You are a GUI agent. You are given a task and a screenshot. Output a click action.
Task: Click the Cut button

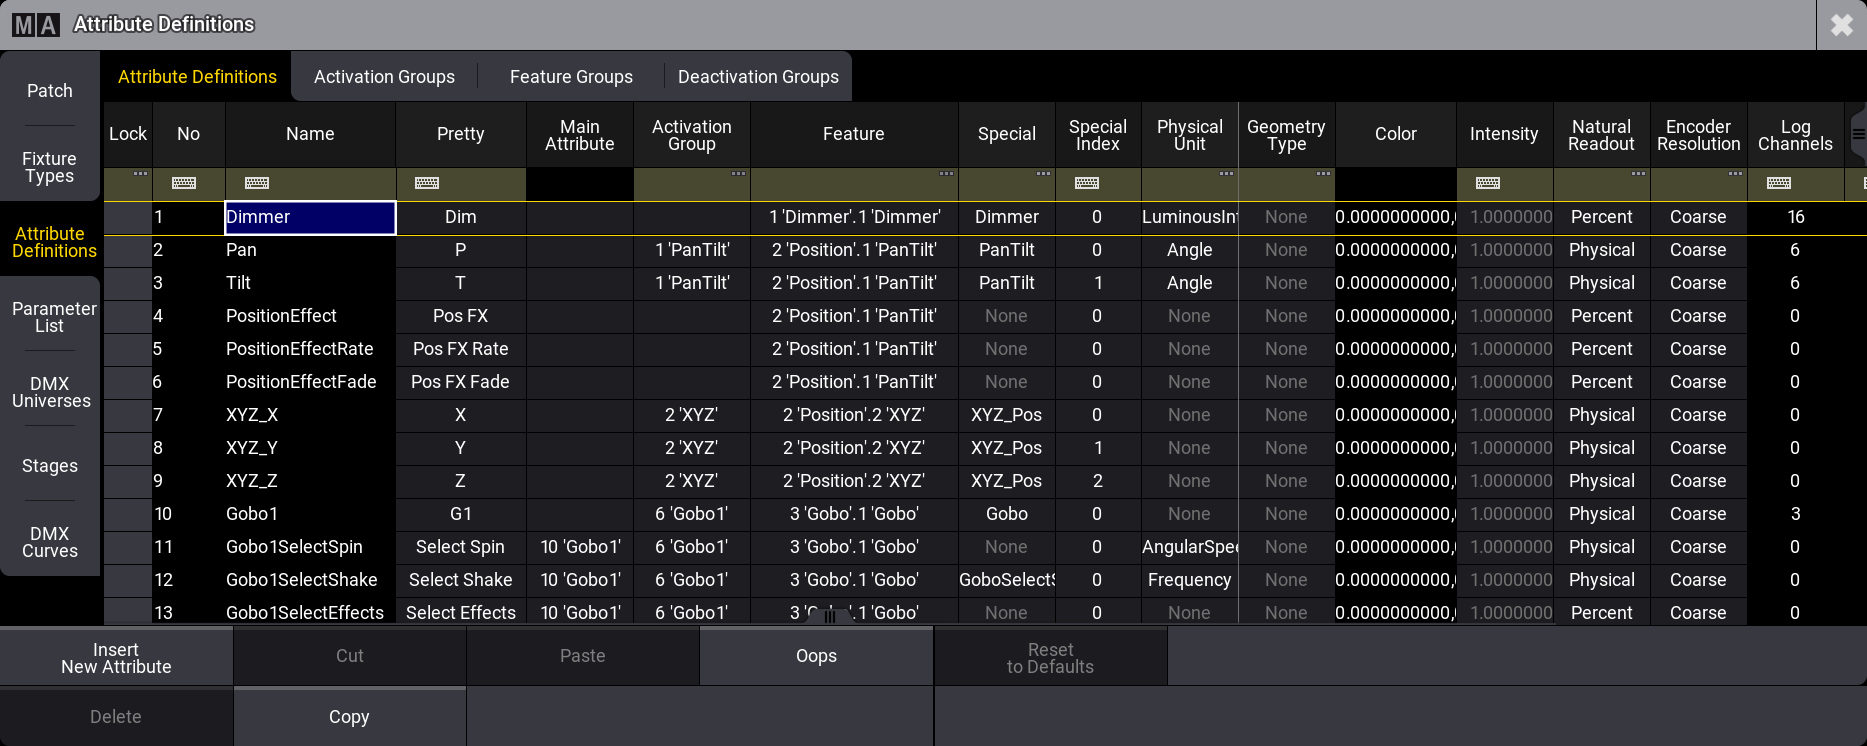click(350, 656)
